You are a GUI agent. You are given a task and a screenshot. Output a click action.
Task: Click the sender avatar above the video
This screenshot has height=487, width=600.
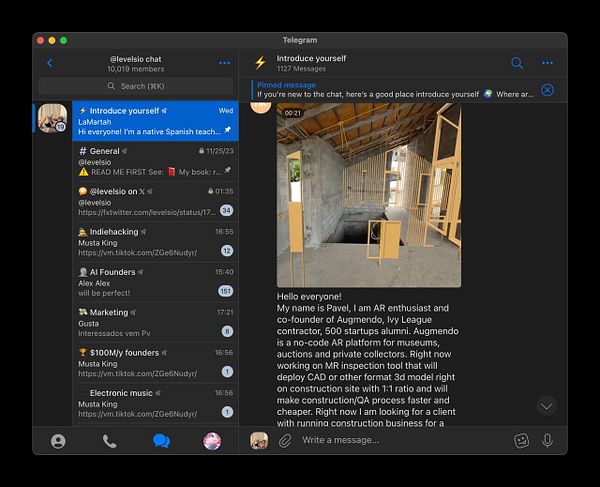point(260,106)
